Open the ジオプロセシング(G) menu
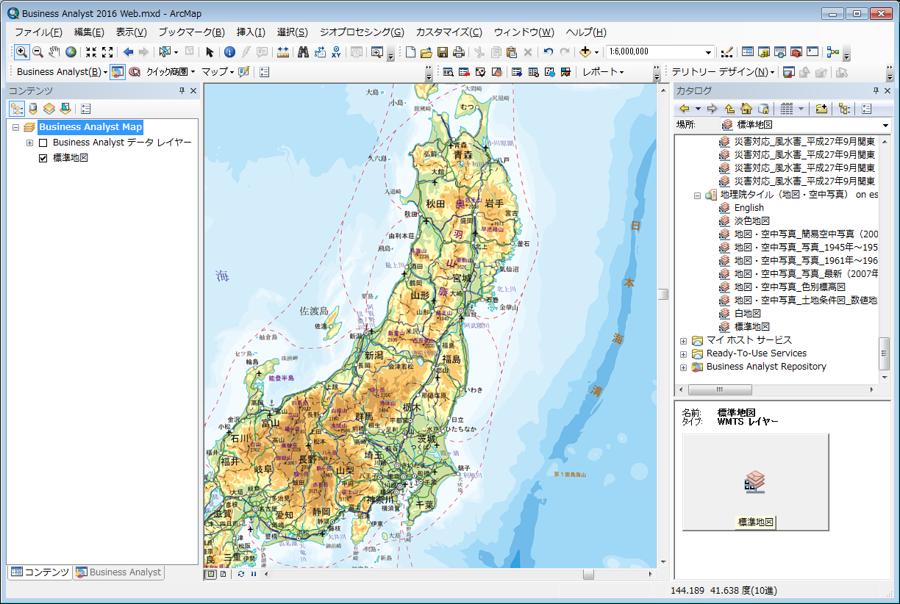The width and height of the screenshot is (900, 604). [362, 32]
